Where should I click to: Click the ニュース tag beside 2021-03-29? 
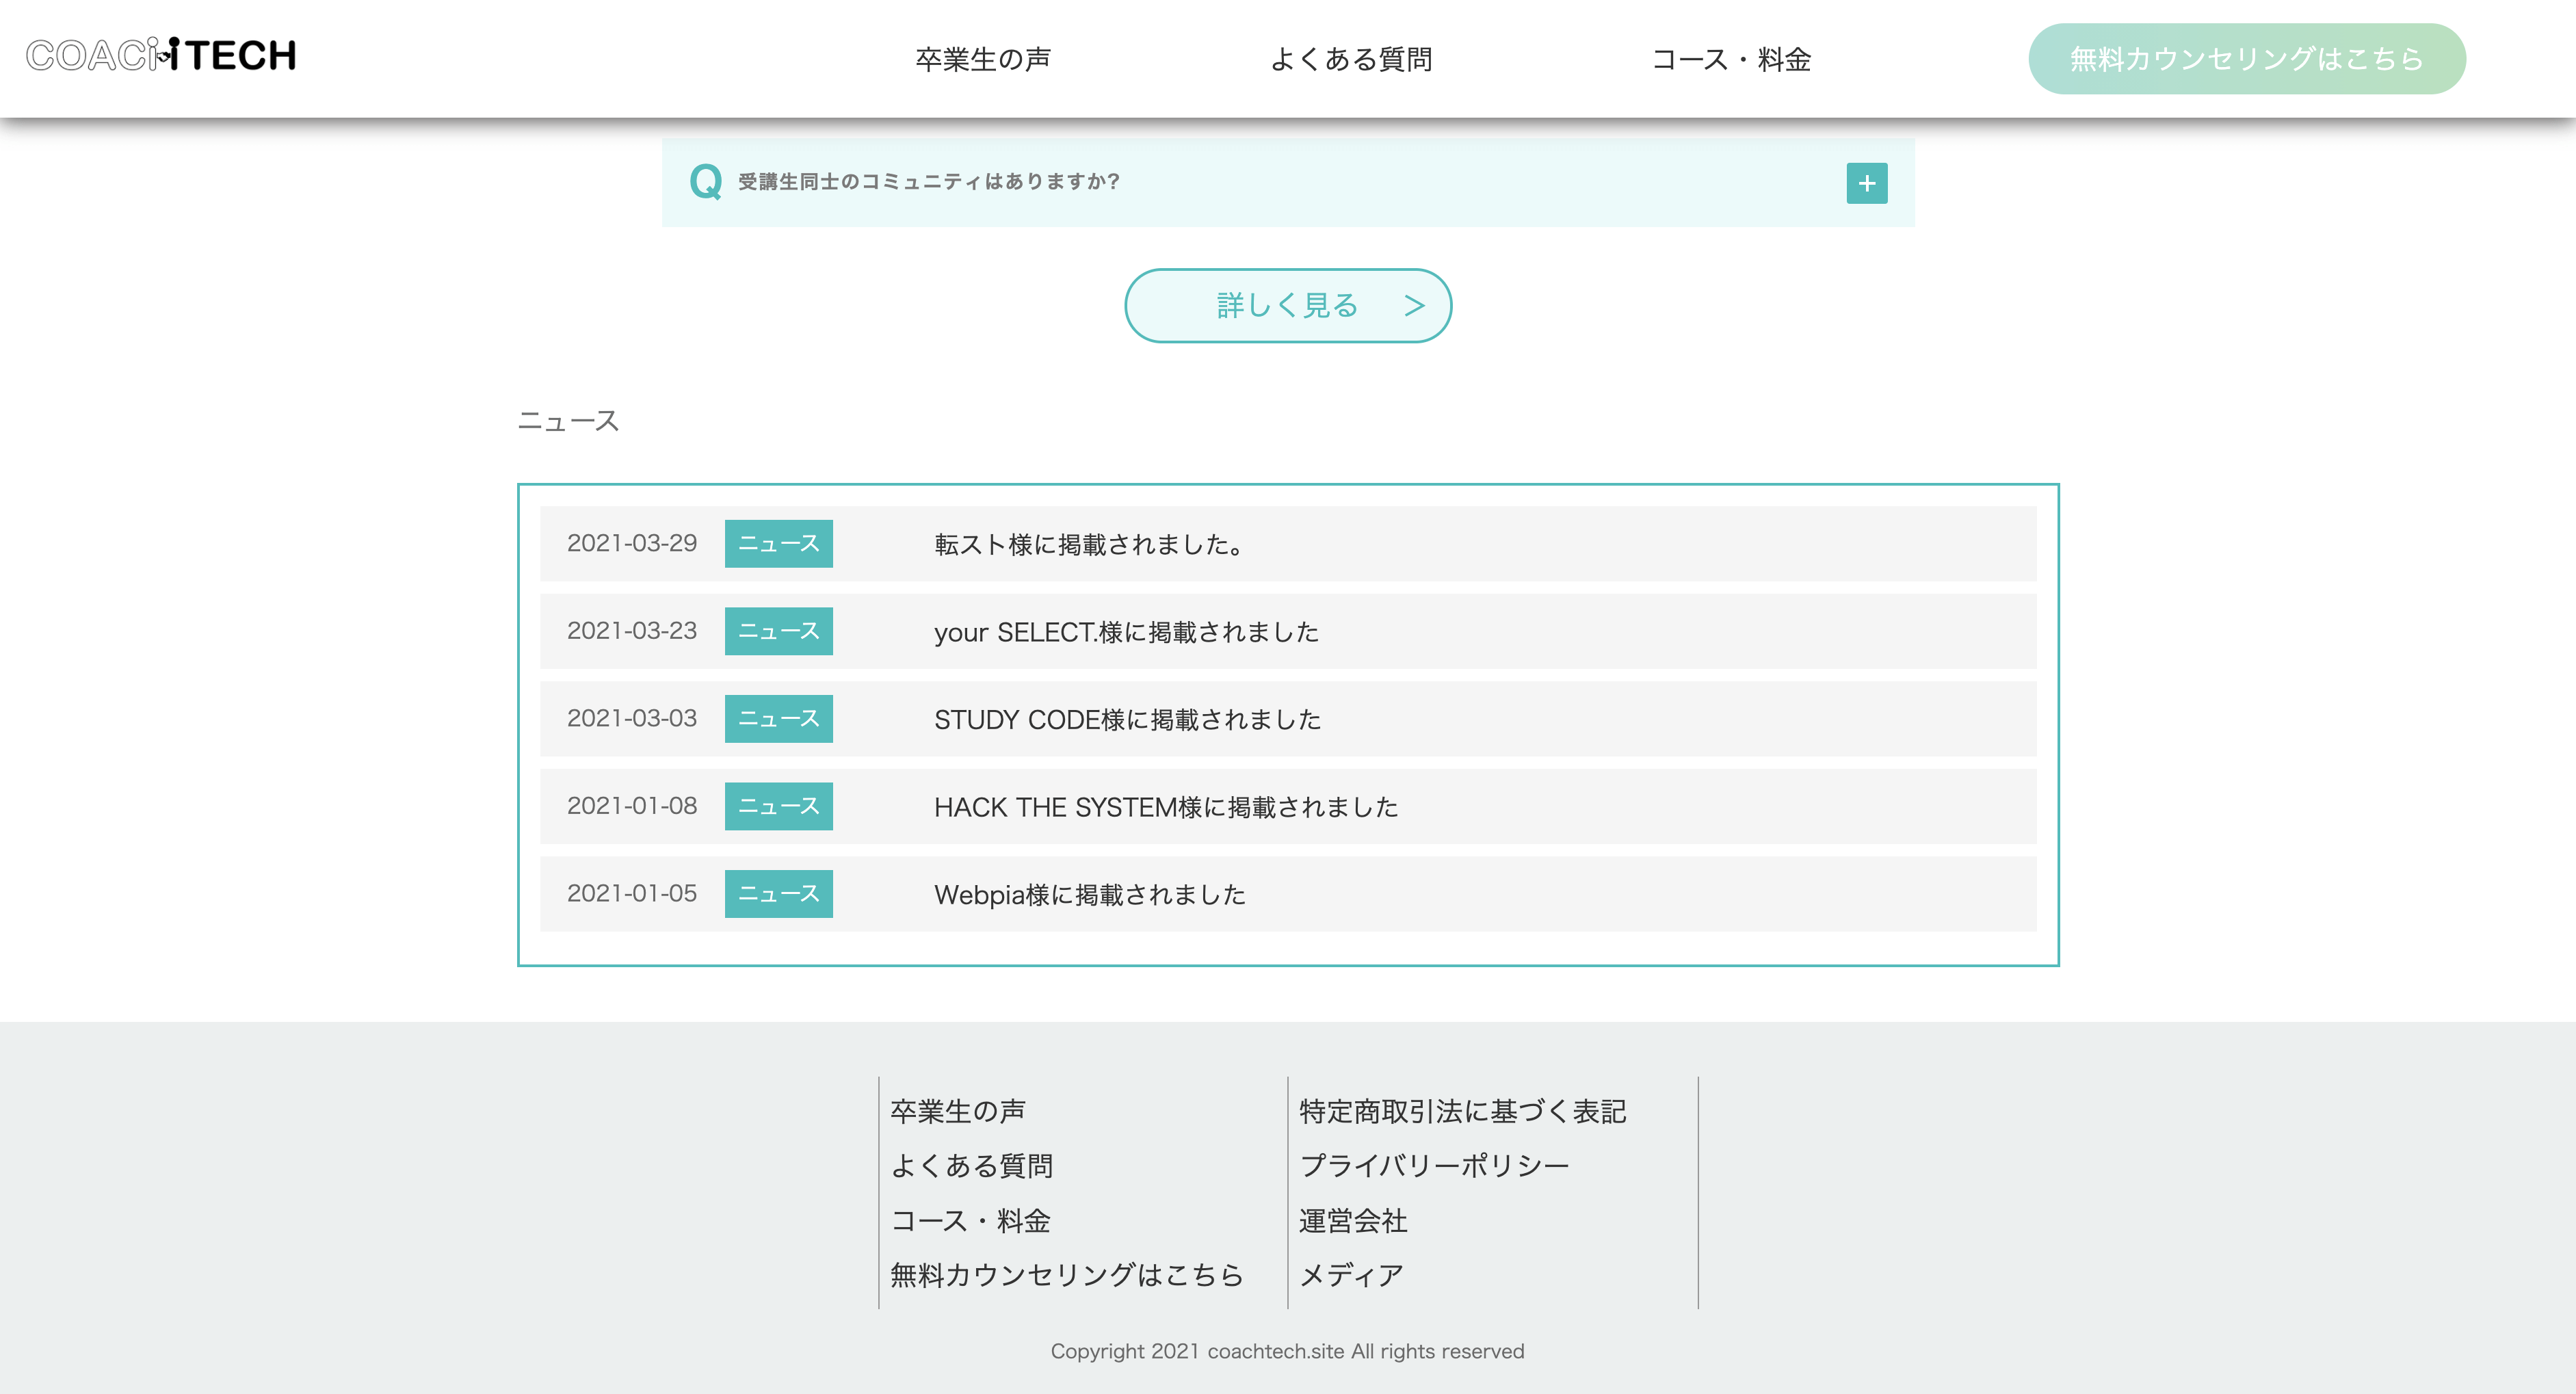(778, 544)
